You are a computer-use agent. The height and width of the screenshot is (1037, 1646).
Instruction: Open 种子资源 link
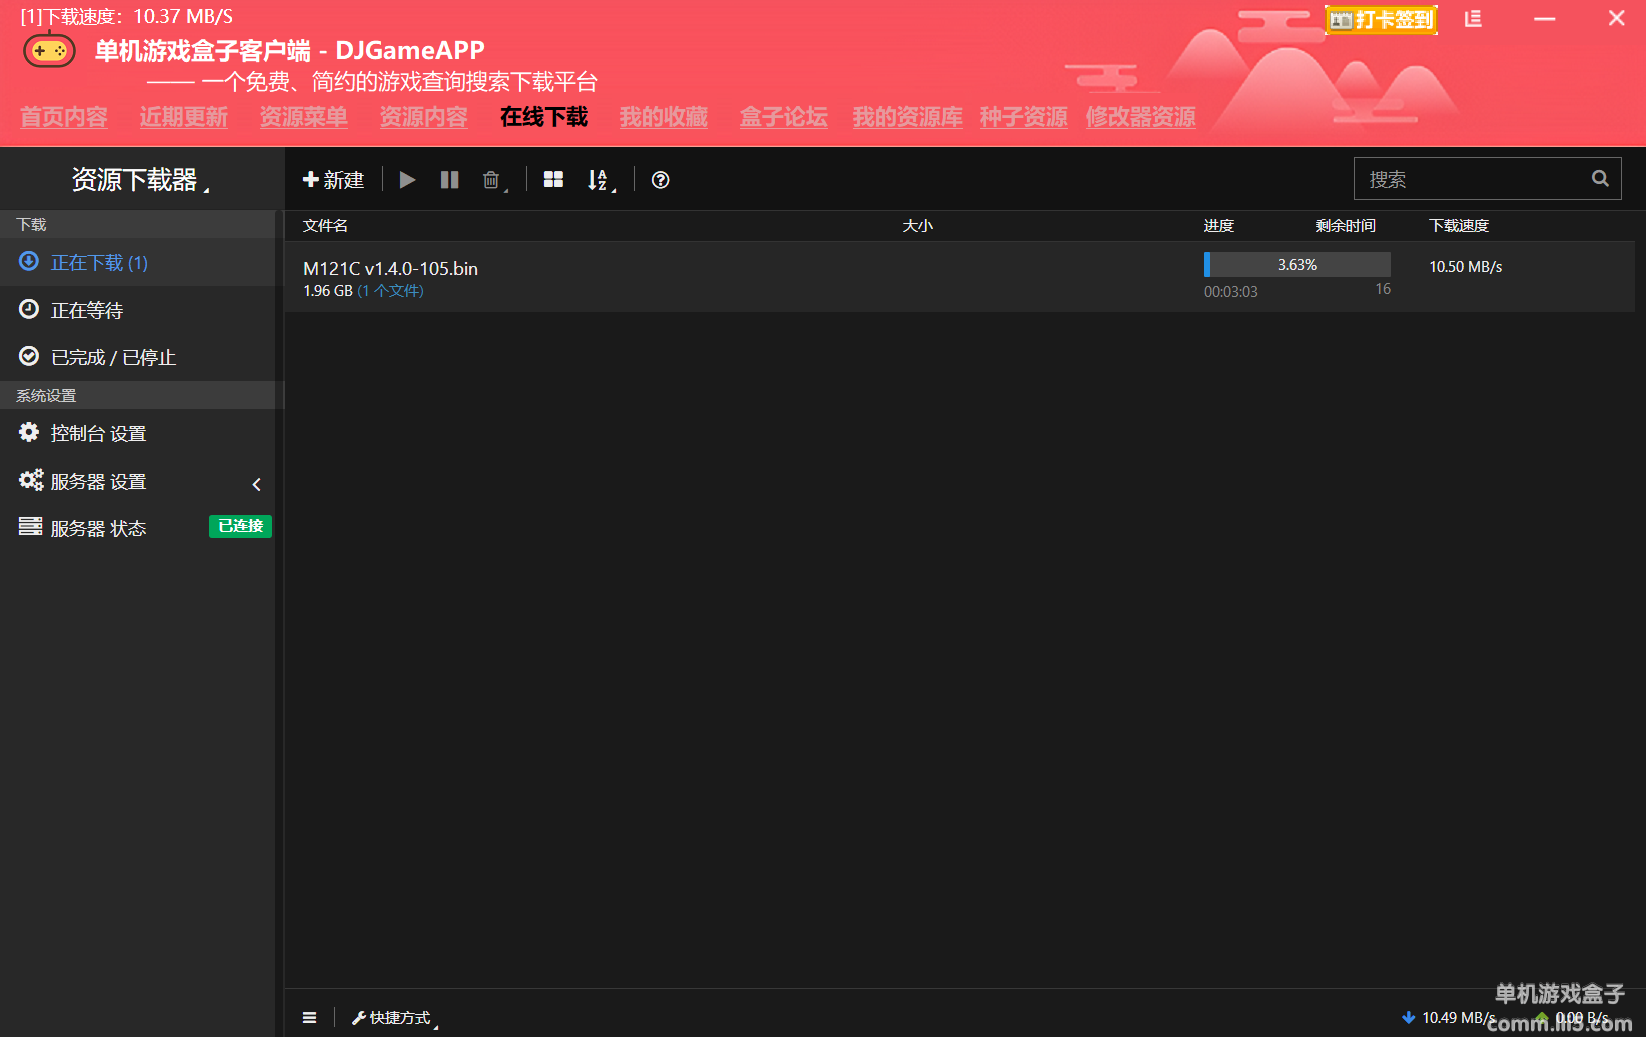tap(1024, 117)
